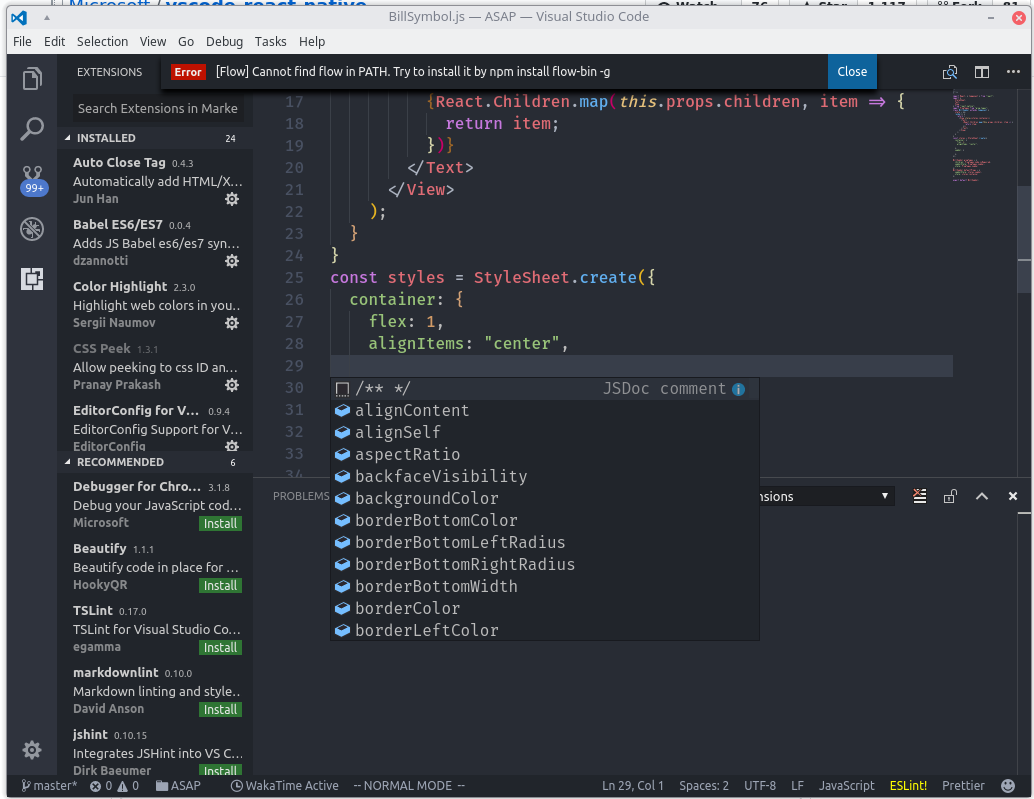This screenshot has height=799, width=1034.
Task: Clear the output panel with the clear icon
Action: click(x=919, y=496)
